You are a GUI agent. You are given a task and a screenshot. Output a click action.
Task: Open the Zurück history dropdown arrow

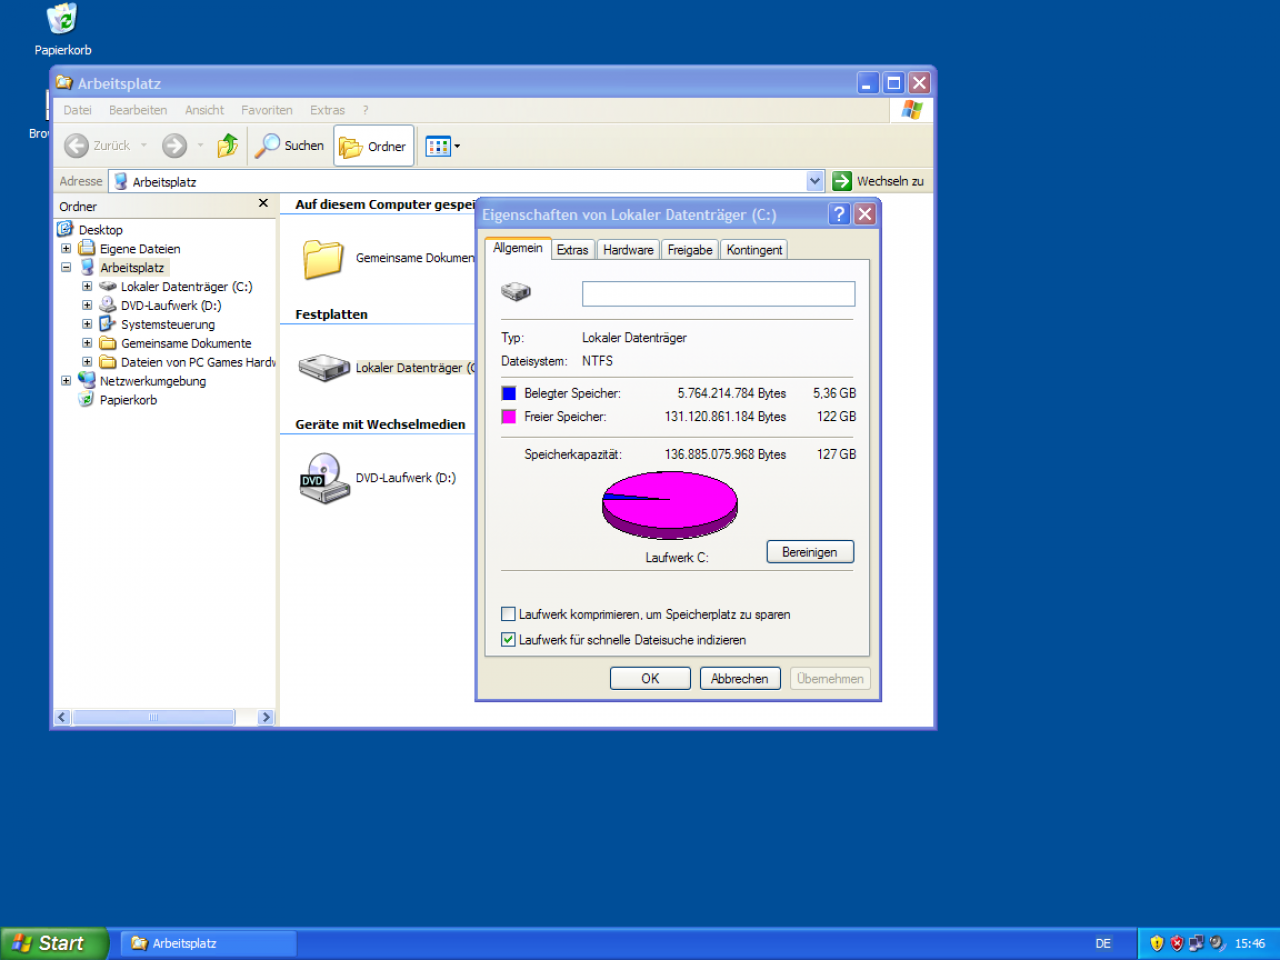[x=144, y=146]
